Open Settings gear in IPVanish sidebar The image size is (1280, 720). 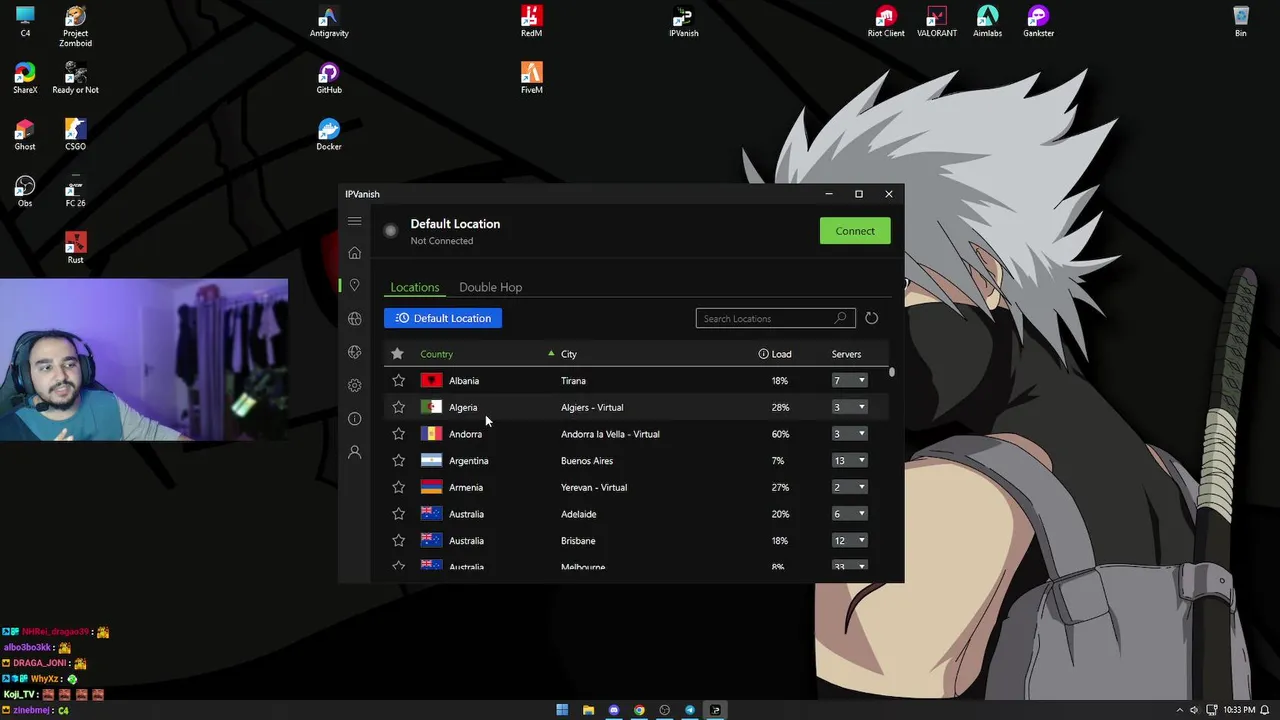point(354,385)
